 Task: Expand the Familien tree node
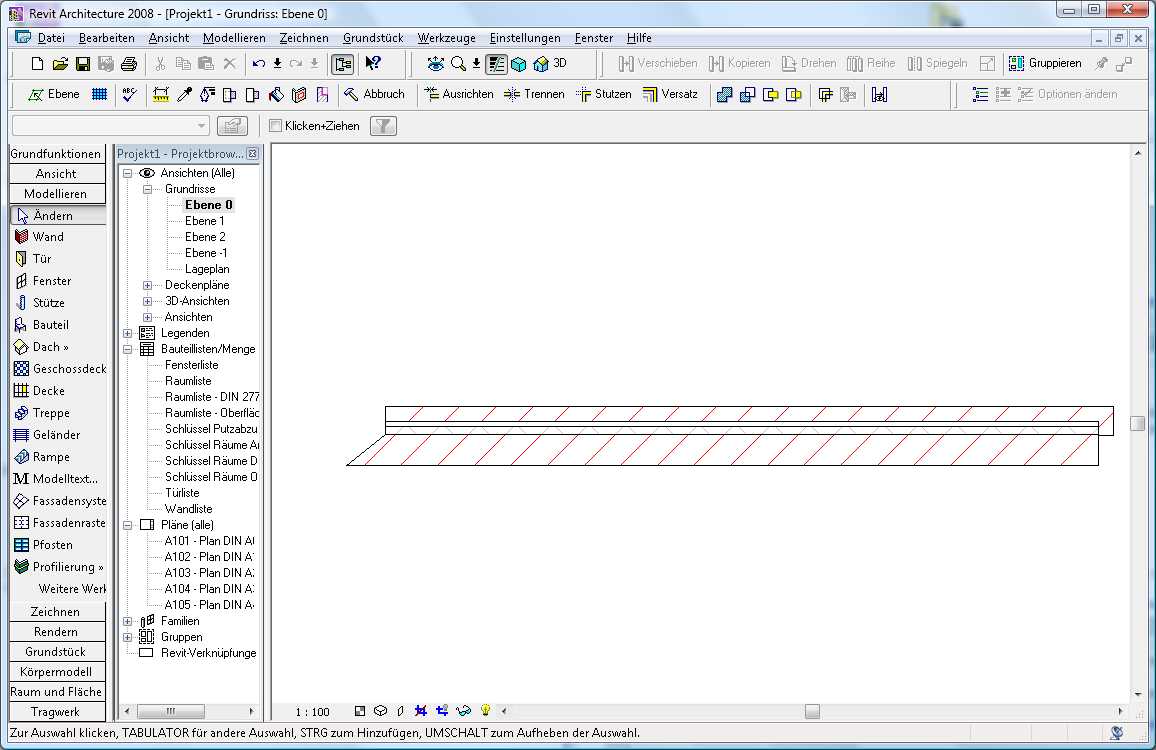(x=128, y=622)
